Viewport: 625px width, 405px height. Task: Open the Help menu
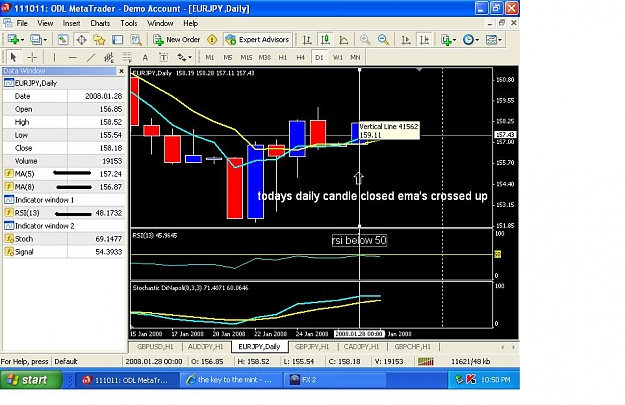click(x=191, y=24)
